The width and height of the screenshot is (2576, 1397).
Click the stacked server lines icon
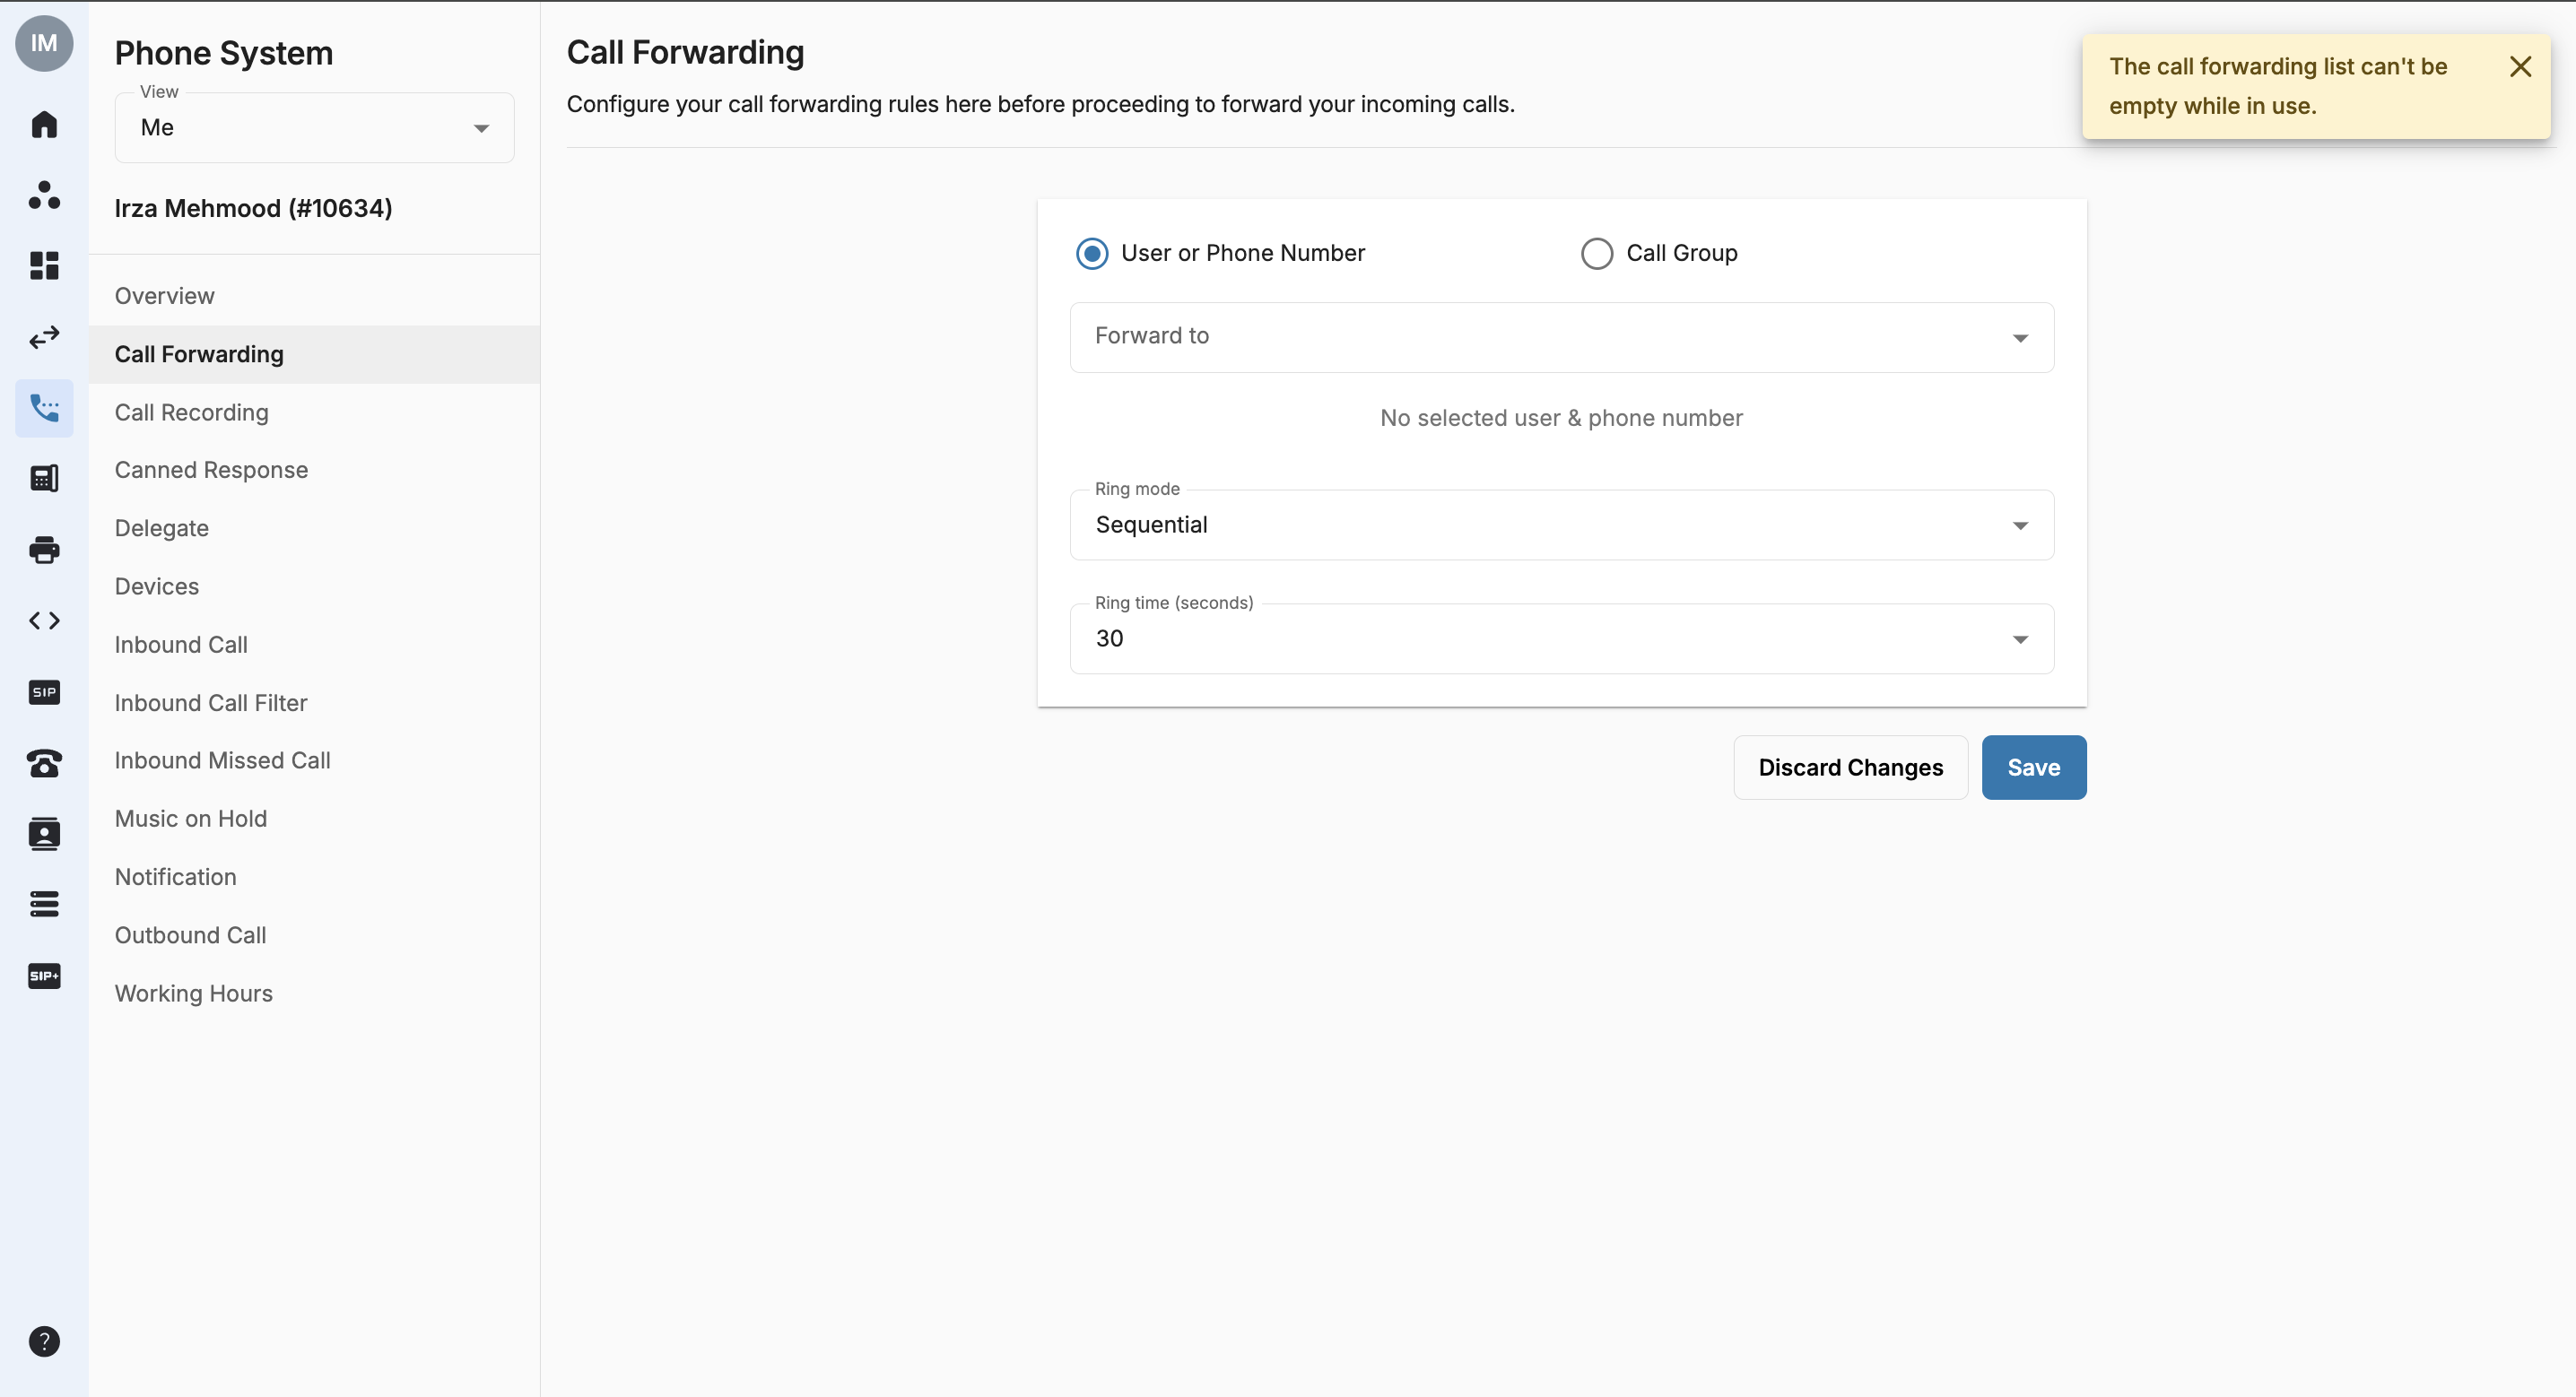pyautogui.click(x=44, y=905)
